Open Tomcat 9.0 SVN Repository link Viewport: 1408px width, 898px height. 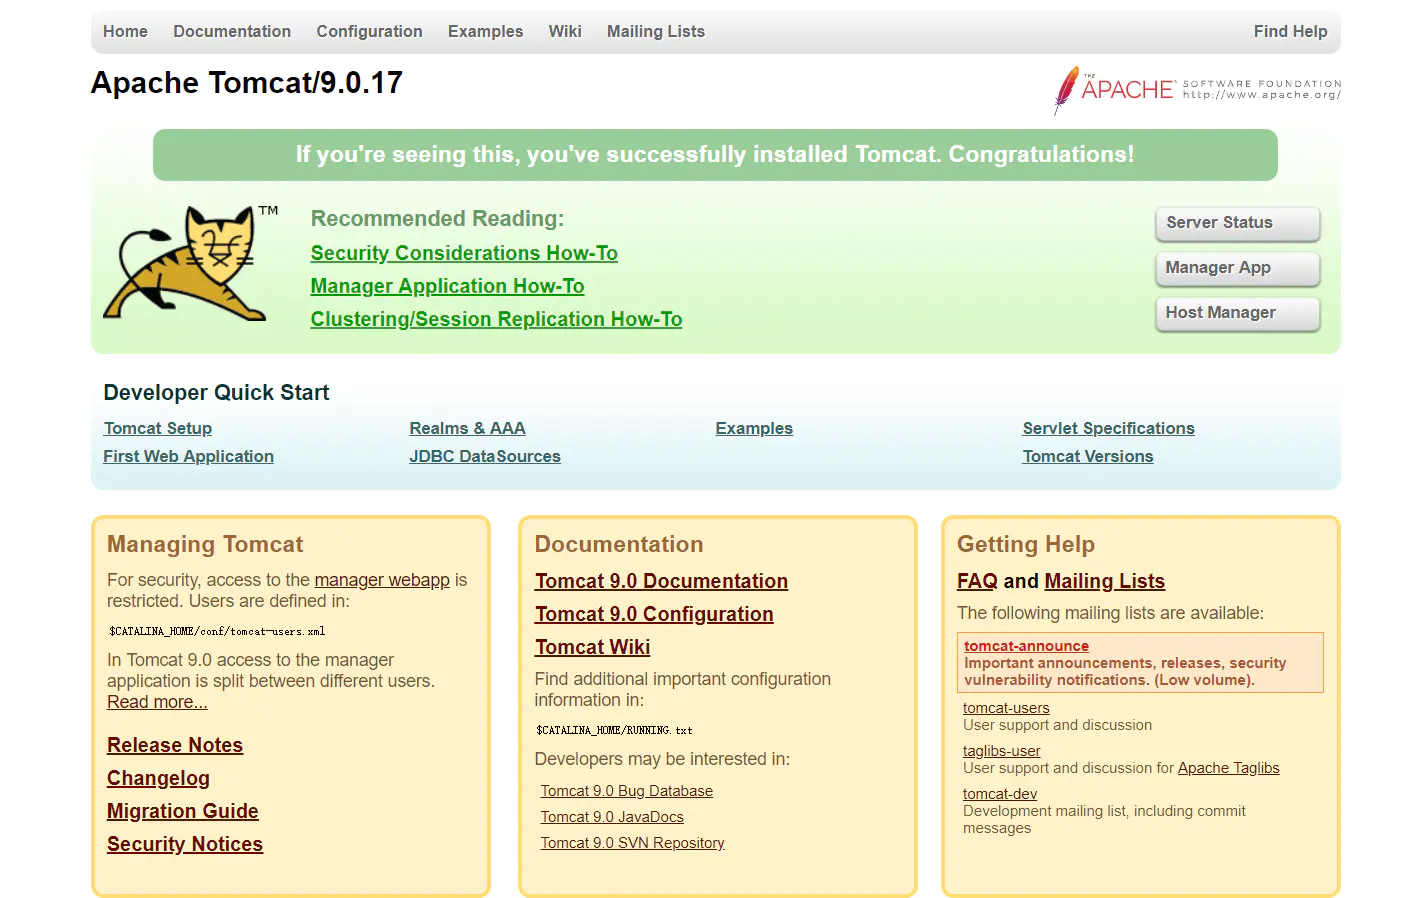(633, 843)
